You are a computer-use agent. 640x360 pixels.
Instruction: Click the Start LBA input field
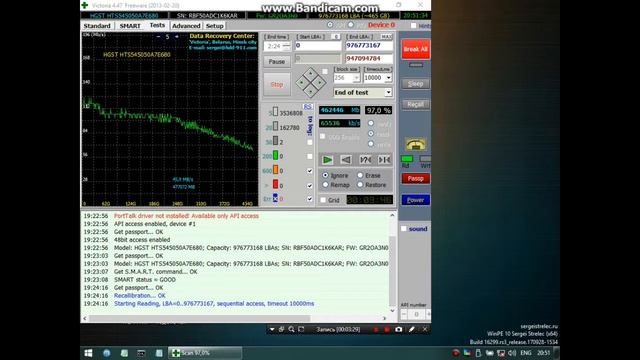[x=318, y=45]
